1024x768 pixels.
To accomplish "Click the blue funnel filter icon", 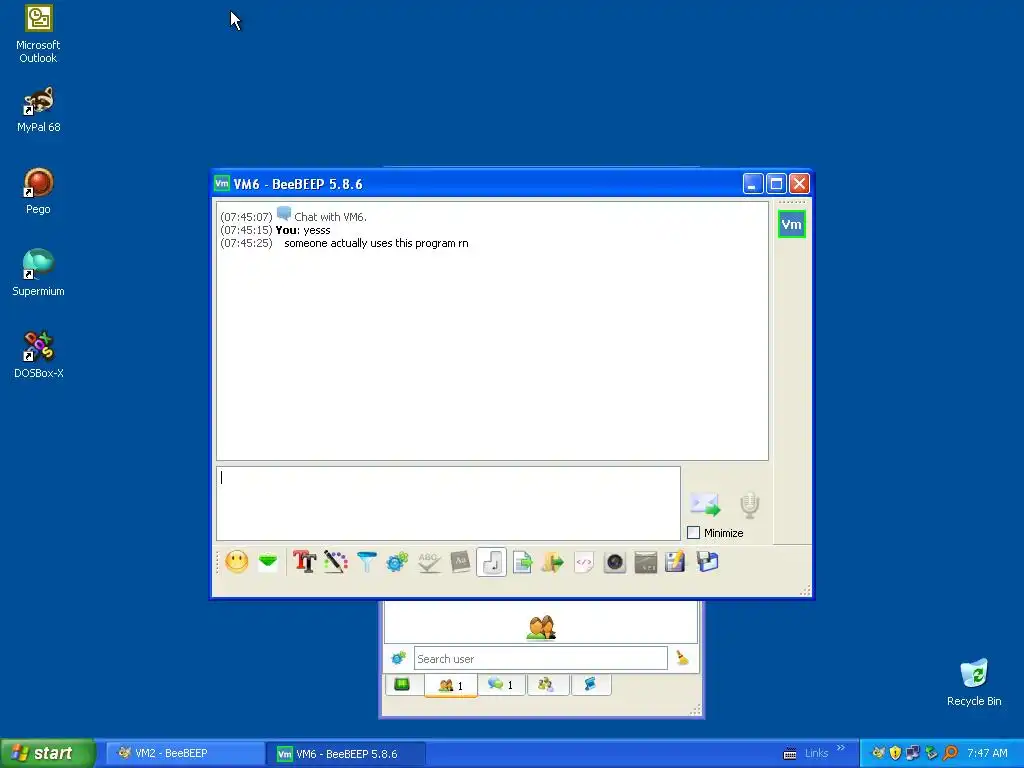I will [x=367, y=562].
